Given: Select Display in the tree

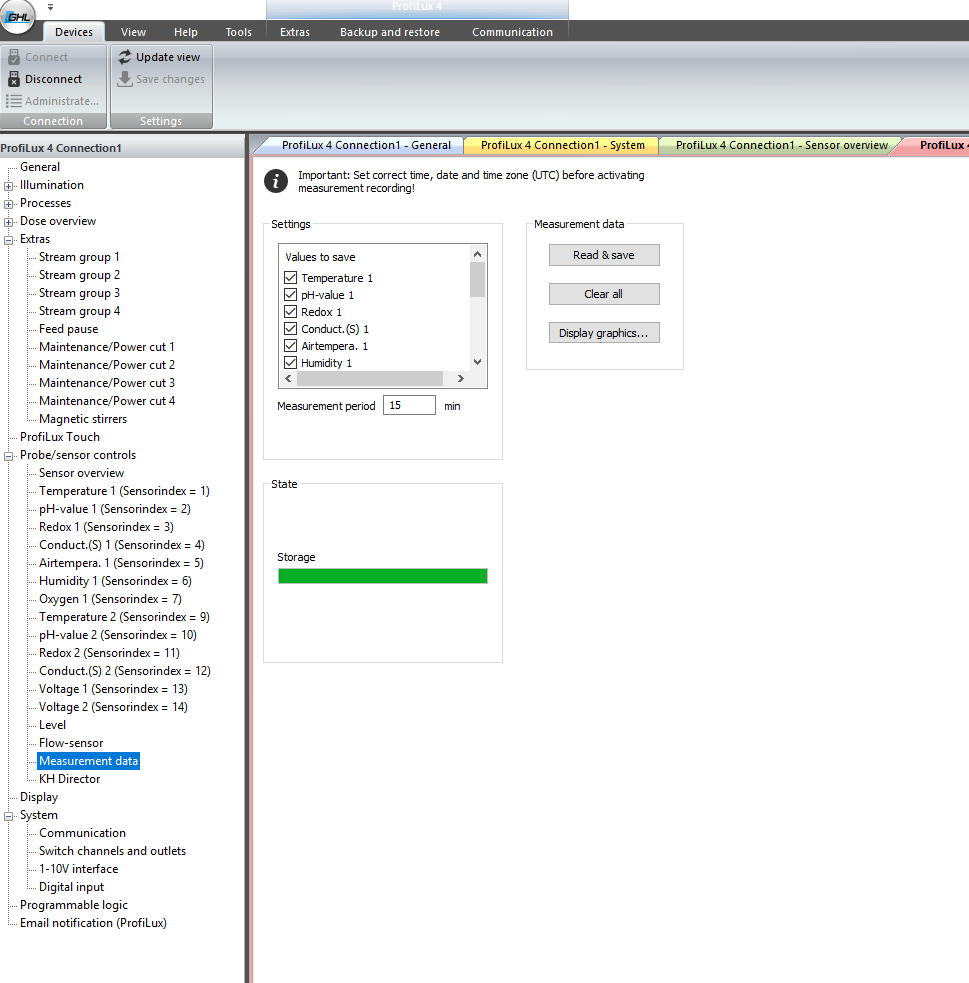Looking at the screenshot, I should [39, 797].
